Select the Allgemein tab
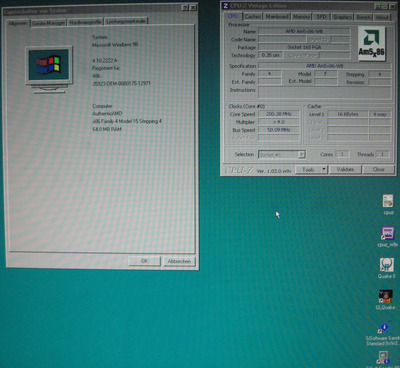The width and height of the screenshot is (400, 368). point(18,23)
